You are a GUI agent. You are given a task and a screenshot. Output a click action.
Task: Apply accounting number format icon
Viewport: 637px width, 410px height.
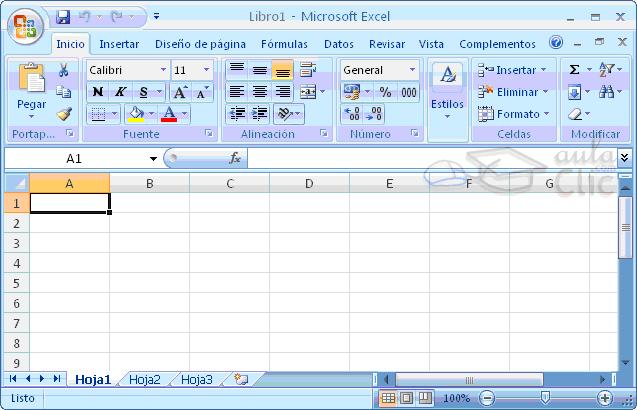click(x=352, y=92)
